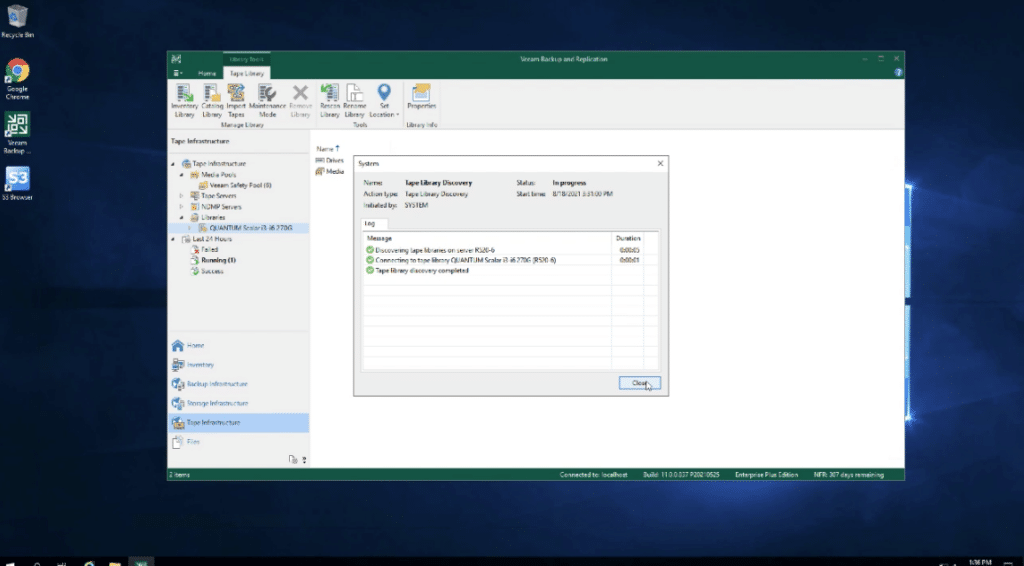Click the Inventory Library ribbon icon

point(184,101)
